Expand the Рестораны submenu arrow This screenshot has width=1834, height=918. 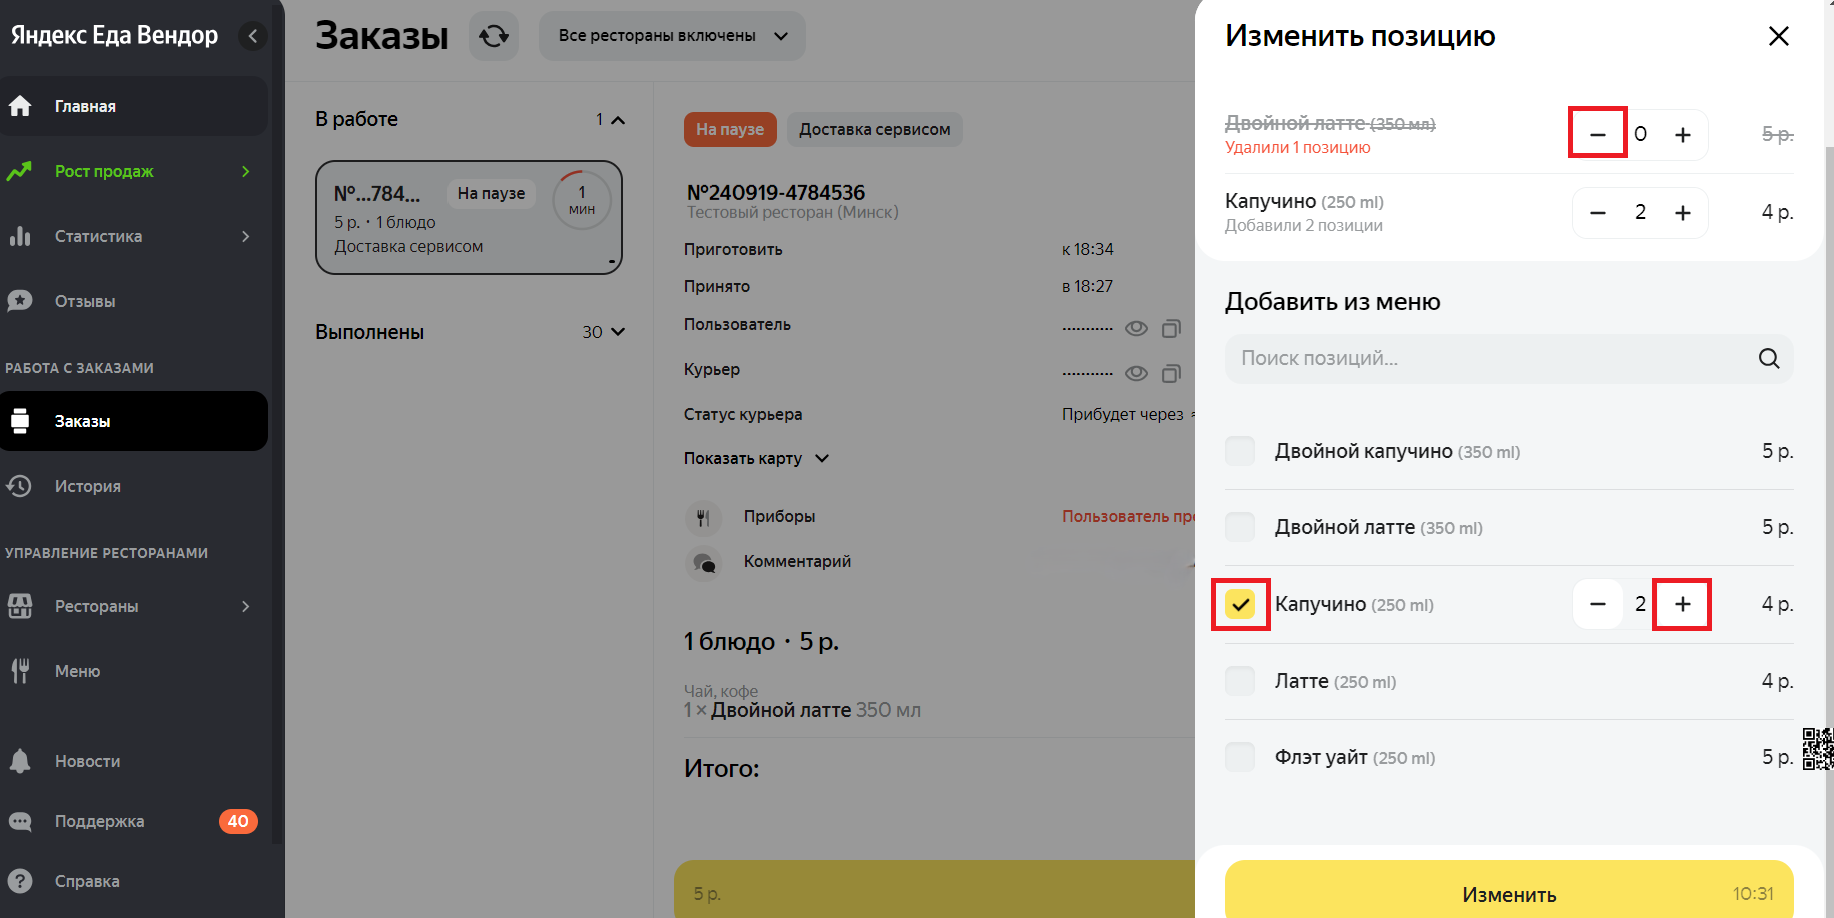tap(246, 606)
